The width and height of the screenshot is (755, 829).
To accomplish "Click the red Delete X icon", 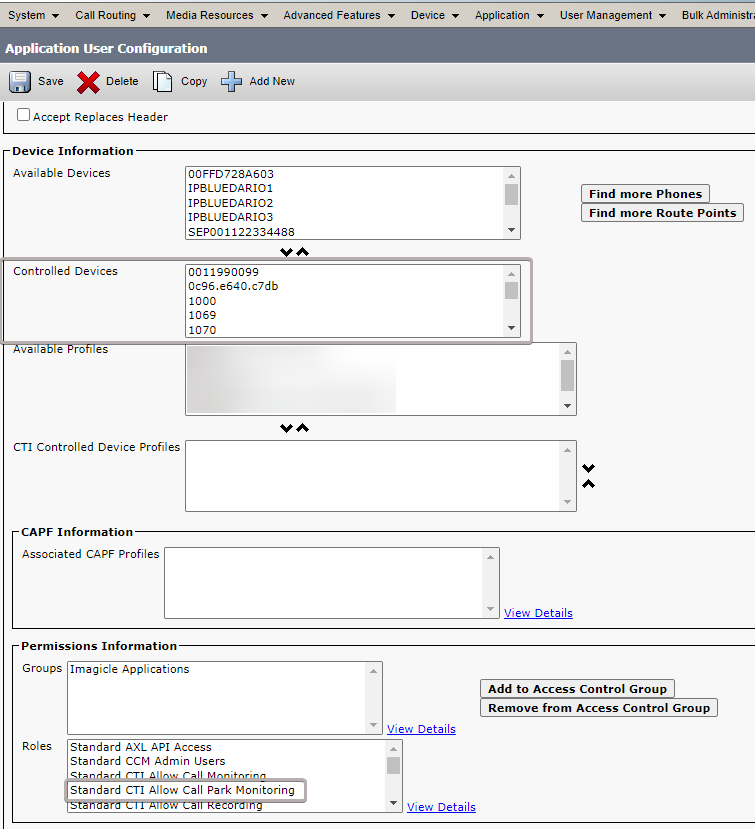I will [88, 82].
